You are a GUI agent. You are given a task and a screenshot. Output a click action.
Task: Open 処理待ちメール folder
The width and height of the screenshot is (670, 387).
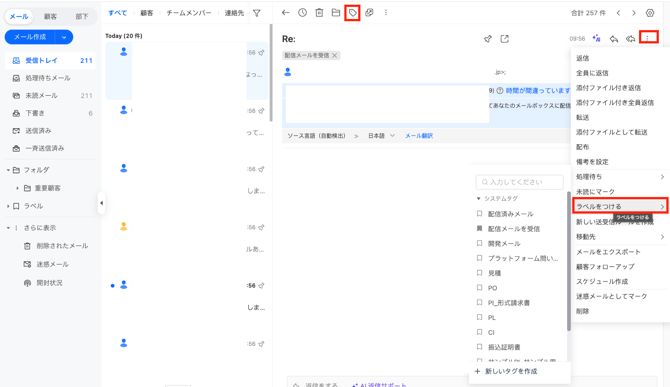[50, 78]
